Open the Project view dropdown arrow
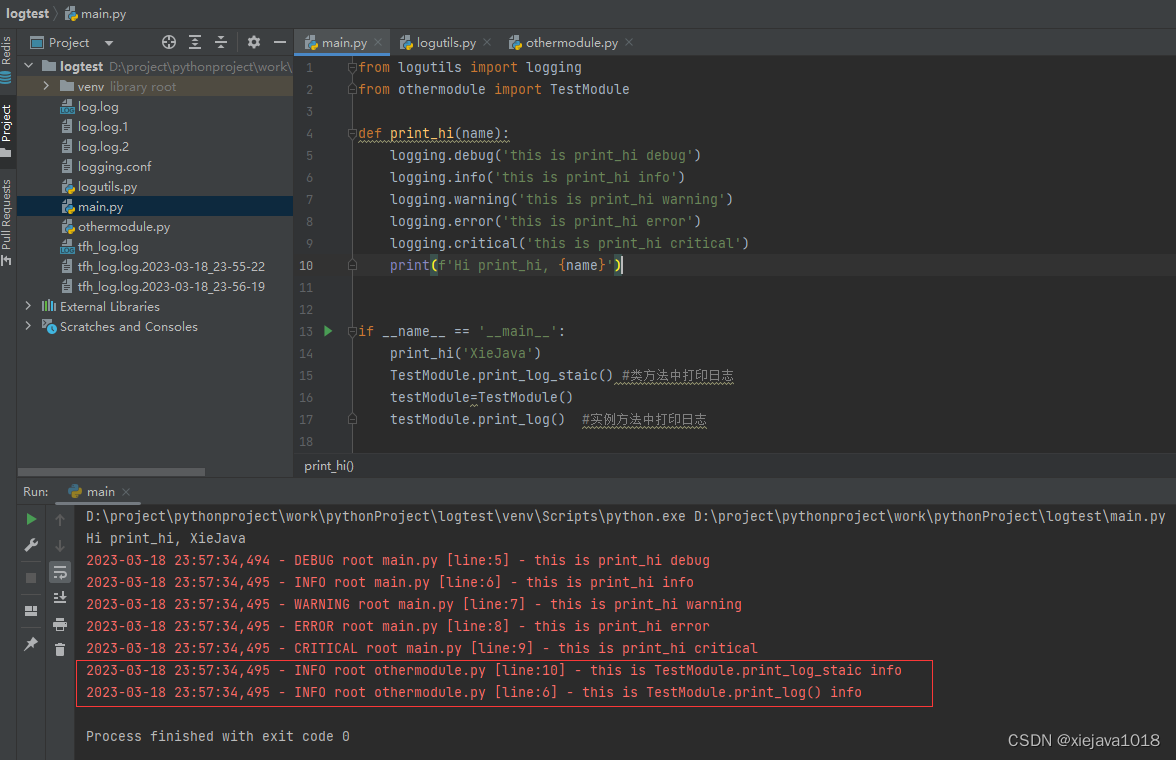1176x760 pixels. pyautogui.click(x=109, y=43)
